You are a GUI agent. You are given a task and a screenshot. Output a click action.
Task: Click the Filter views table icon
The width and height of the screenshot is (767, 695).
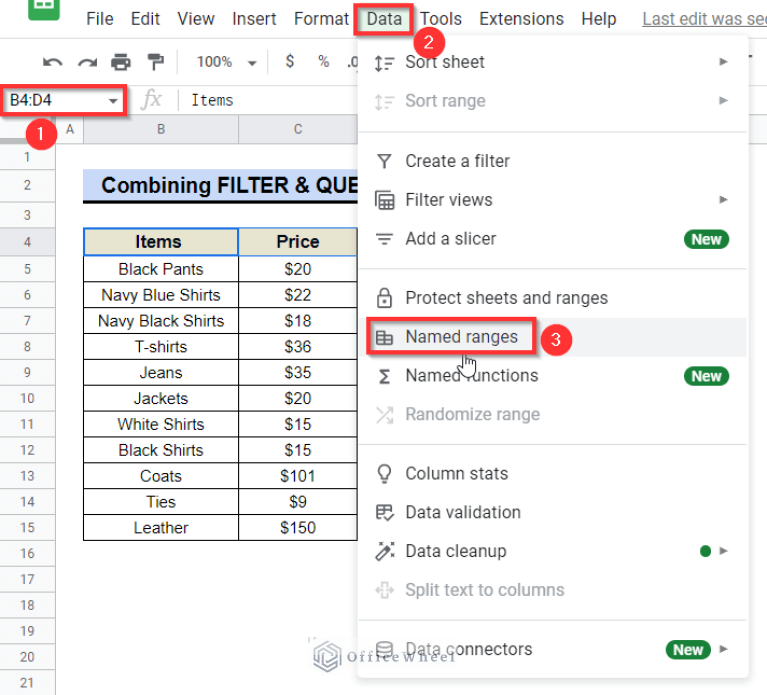tap(384, 200)
